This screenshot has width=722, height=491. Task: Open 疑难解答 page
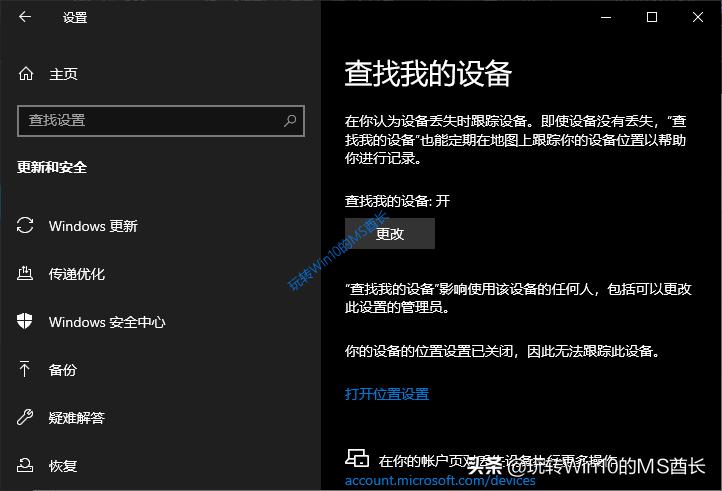77,418
